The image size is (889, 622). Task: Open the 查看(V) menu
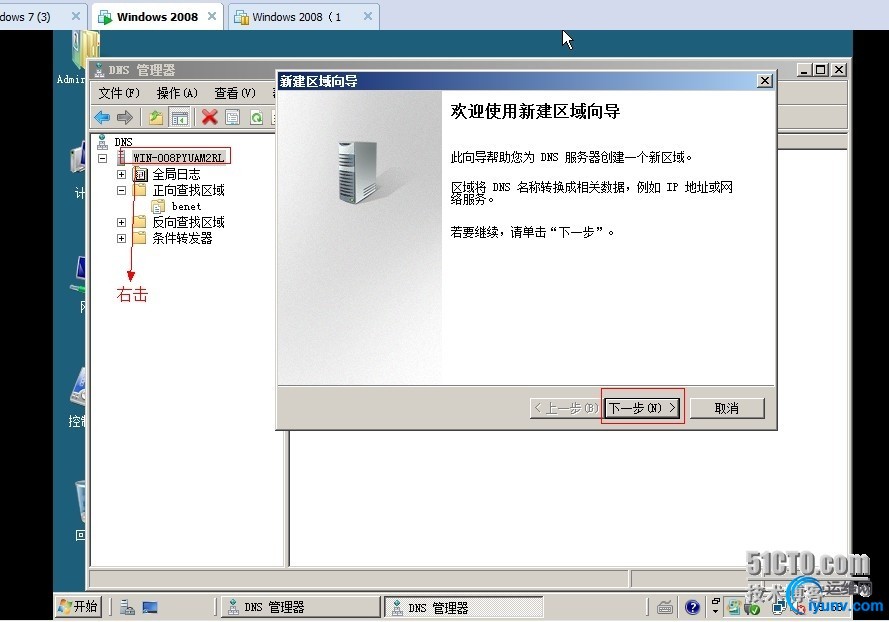coord(235,93)
